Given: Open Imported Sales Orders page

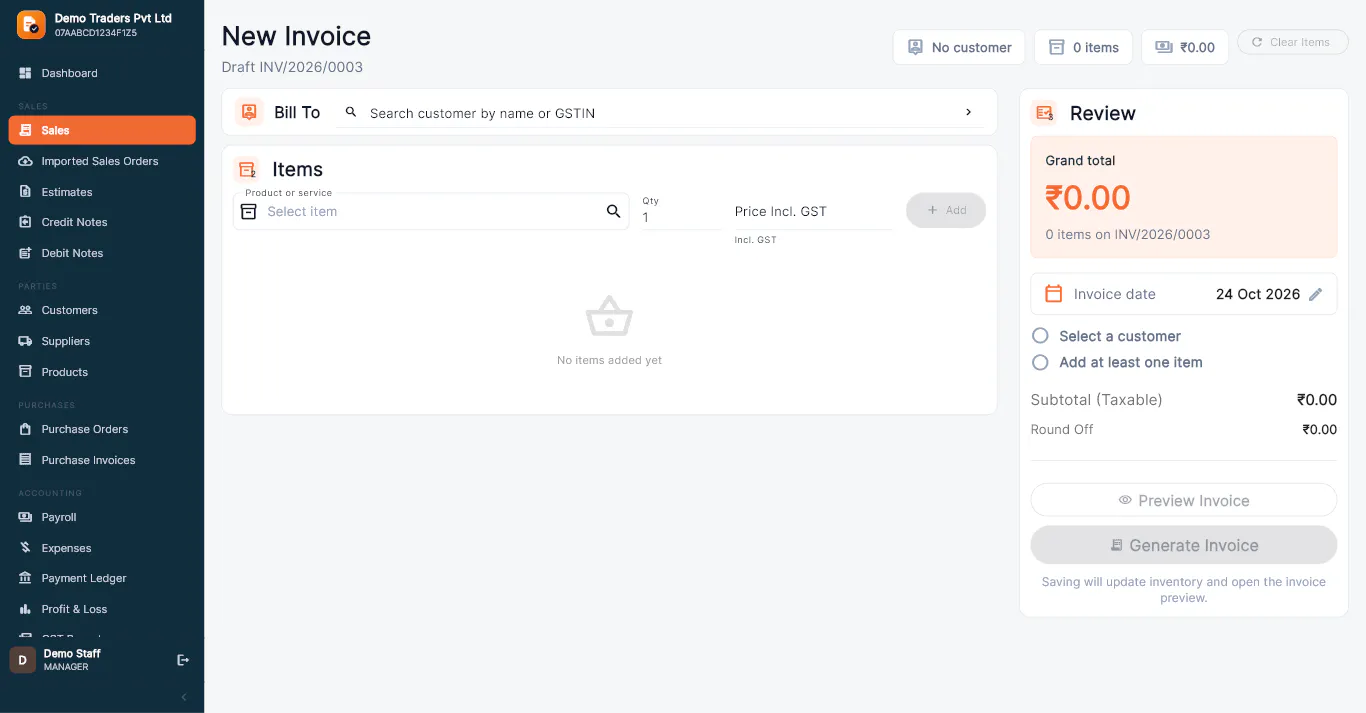Looking at the screenshot, I should point(102,161).
